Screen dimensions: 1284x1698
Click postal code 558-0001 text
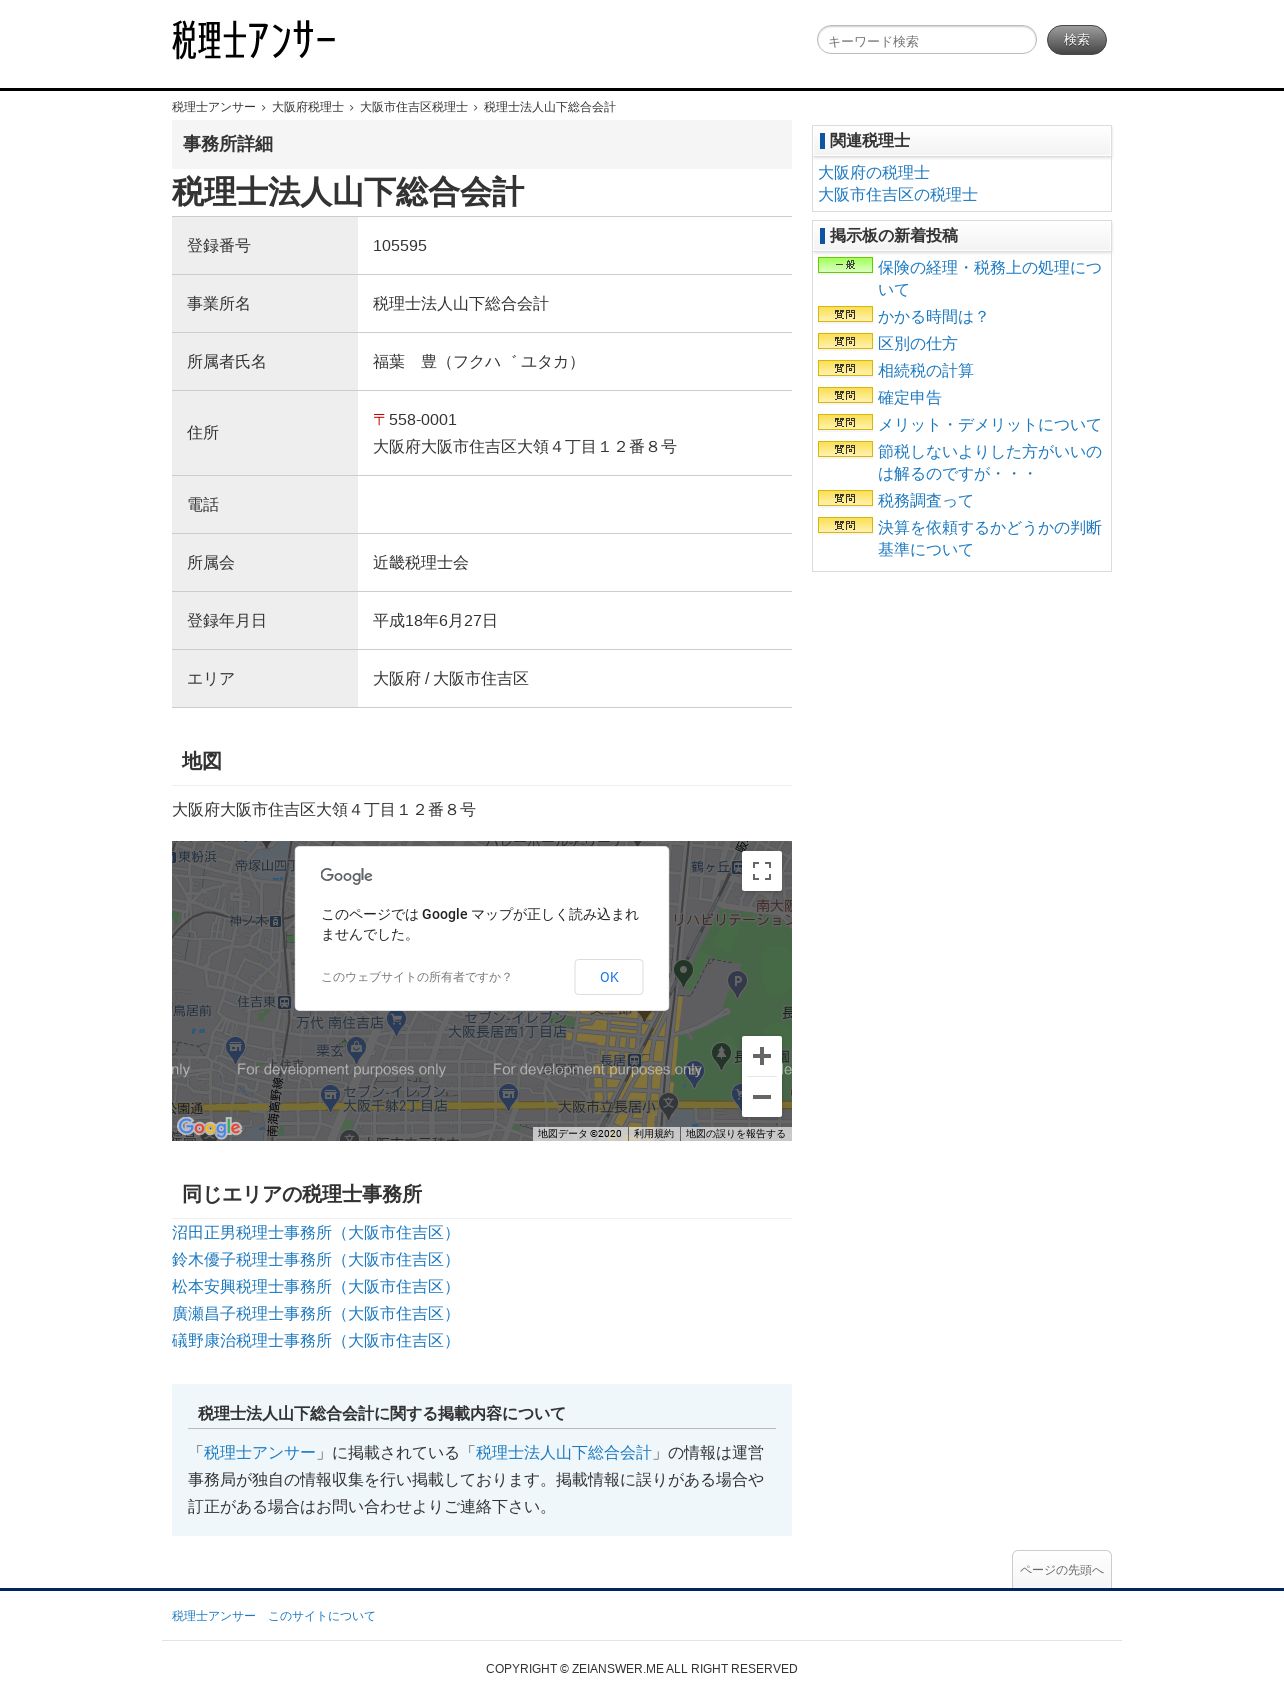click(x=423, y=420)
